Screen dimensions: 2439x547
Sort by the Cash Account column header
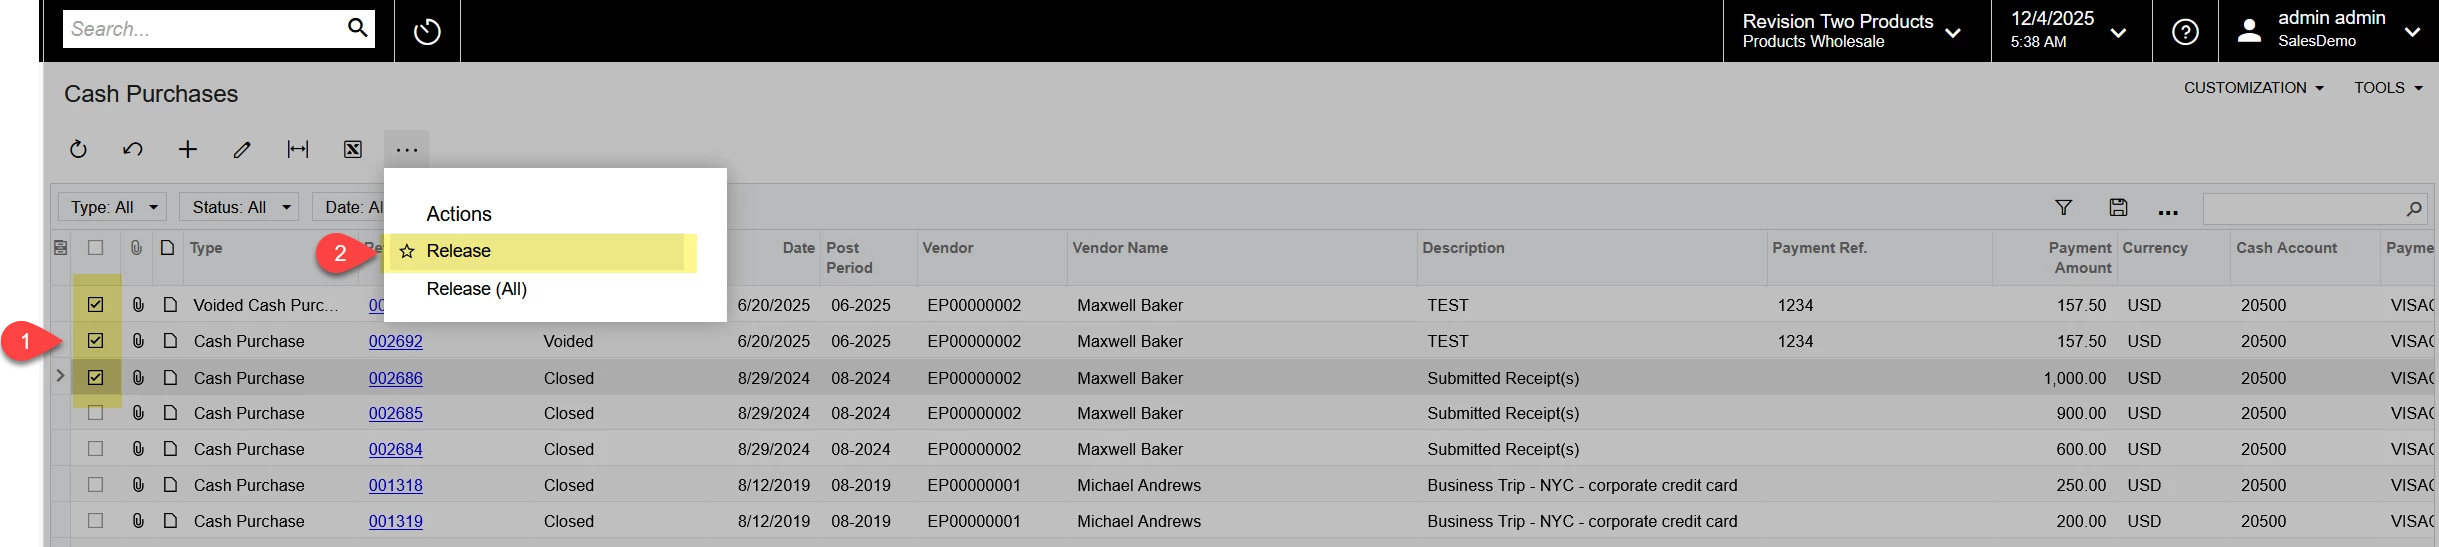coord(2286,248)
